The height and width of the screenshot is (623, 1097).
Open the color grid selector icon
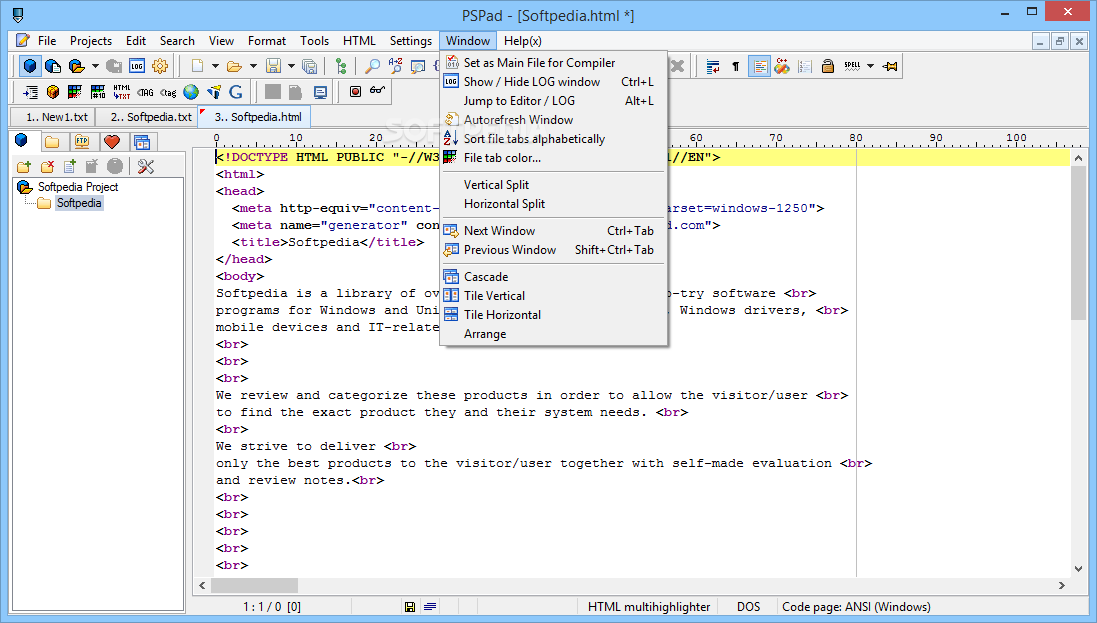coord(75,92)
